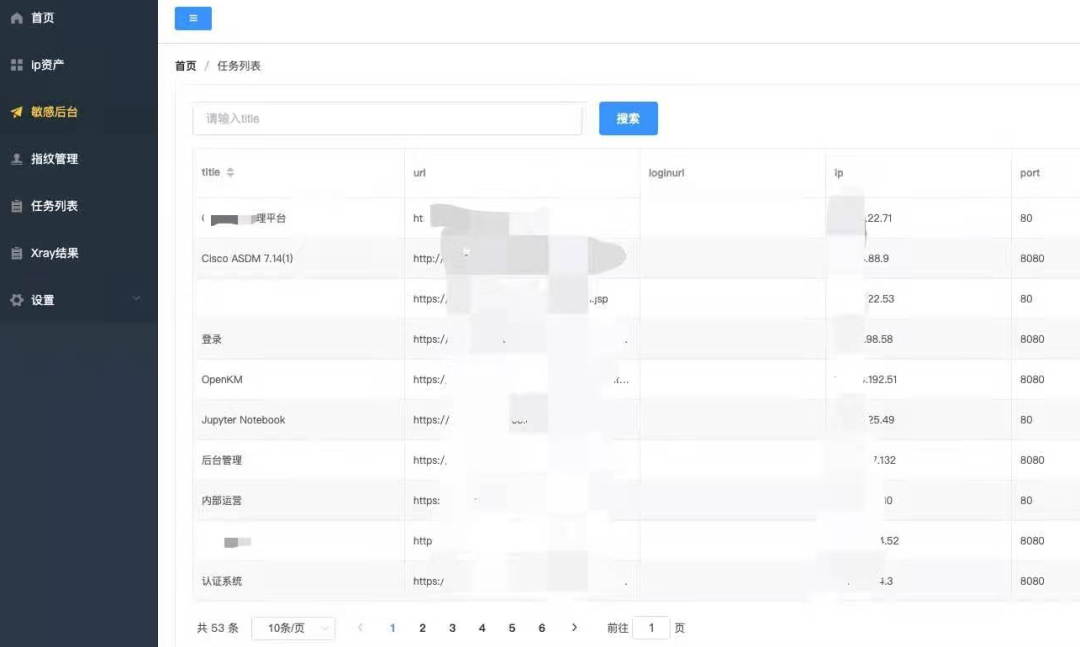1080x647 pixels.
Task: Click the Xray结果 clipboard icon
Action: point(16,253)
